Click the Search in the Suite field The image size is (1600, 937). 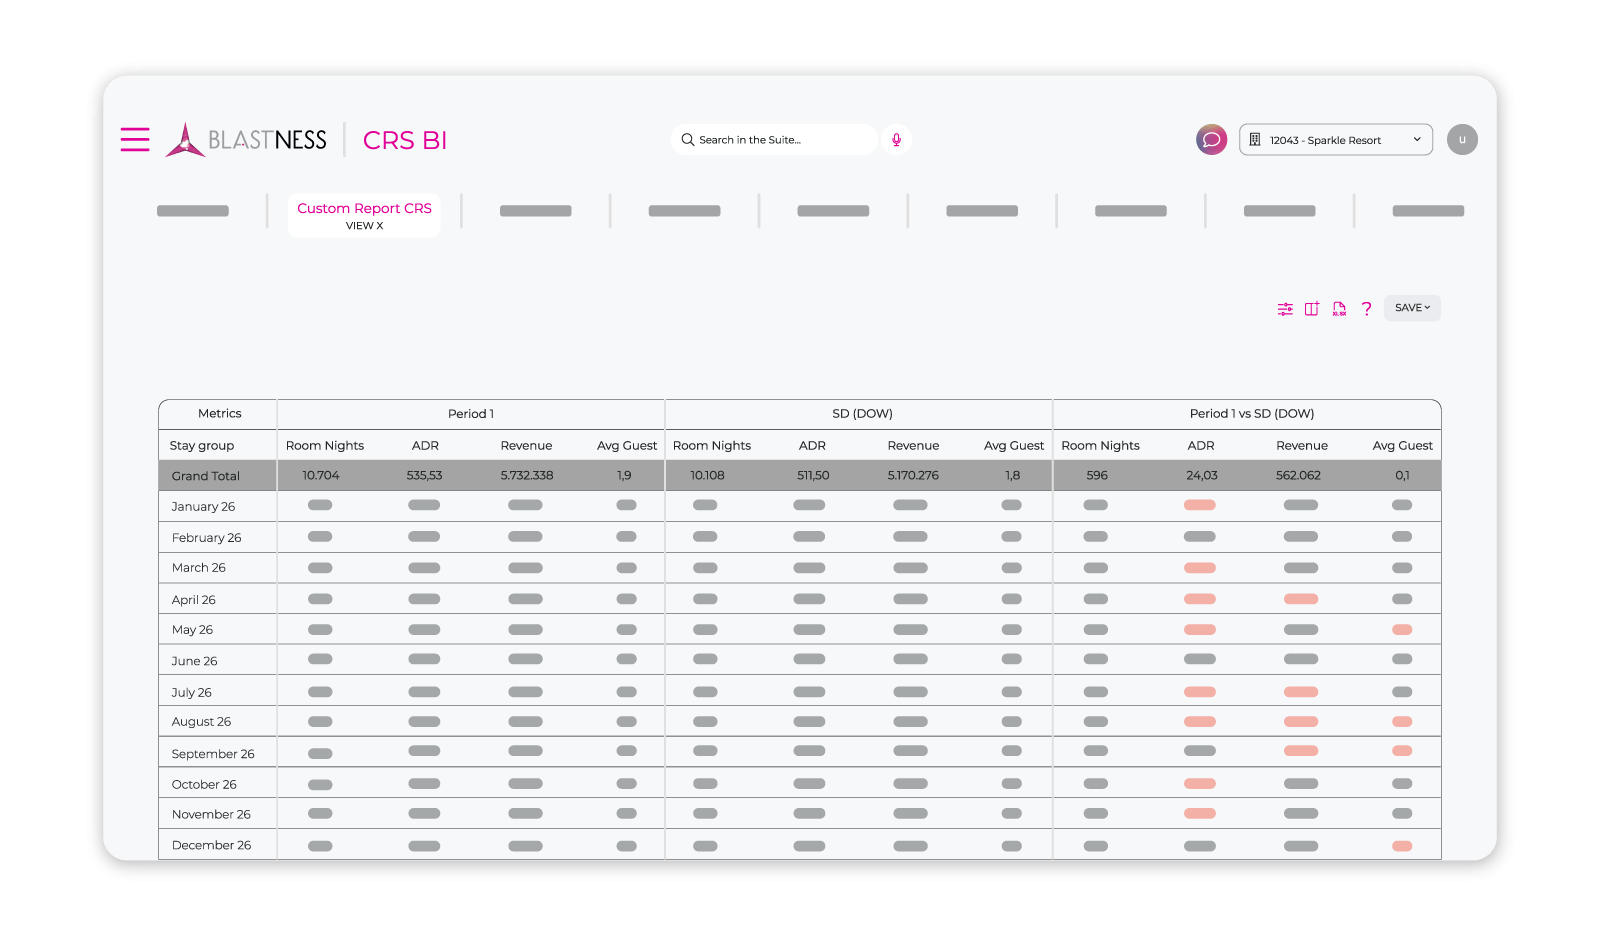pos(774,140)
